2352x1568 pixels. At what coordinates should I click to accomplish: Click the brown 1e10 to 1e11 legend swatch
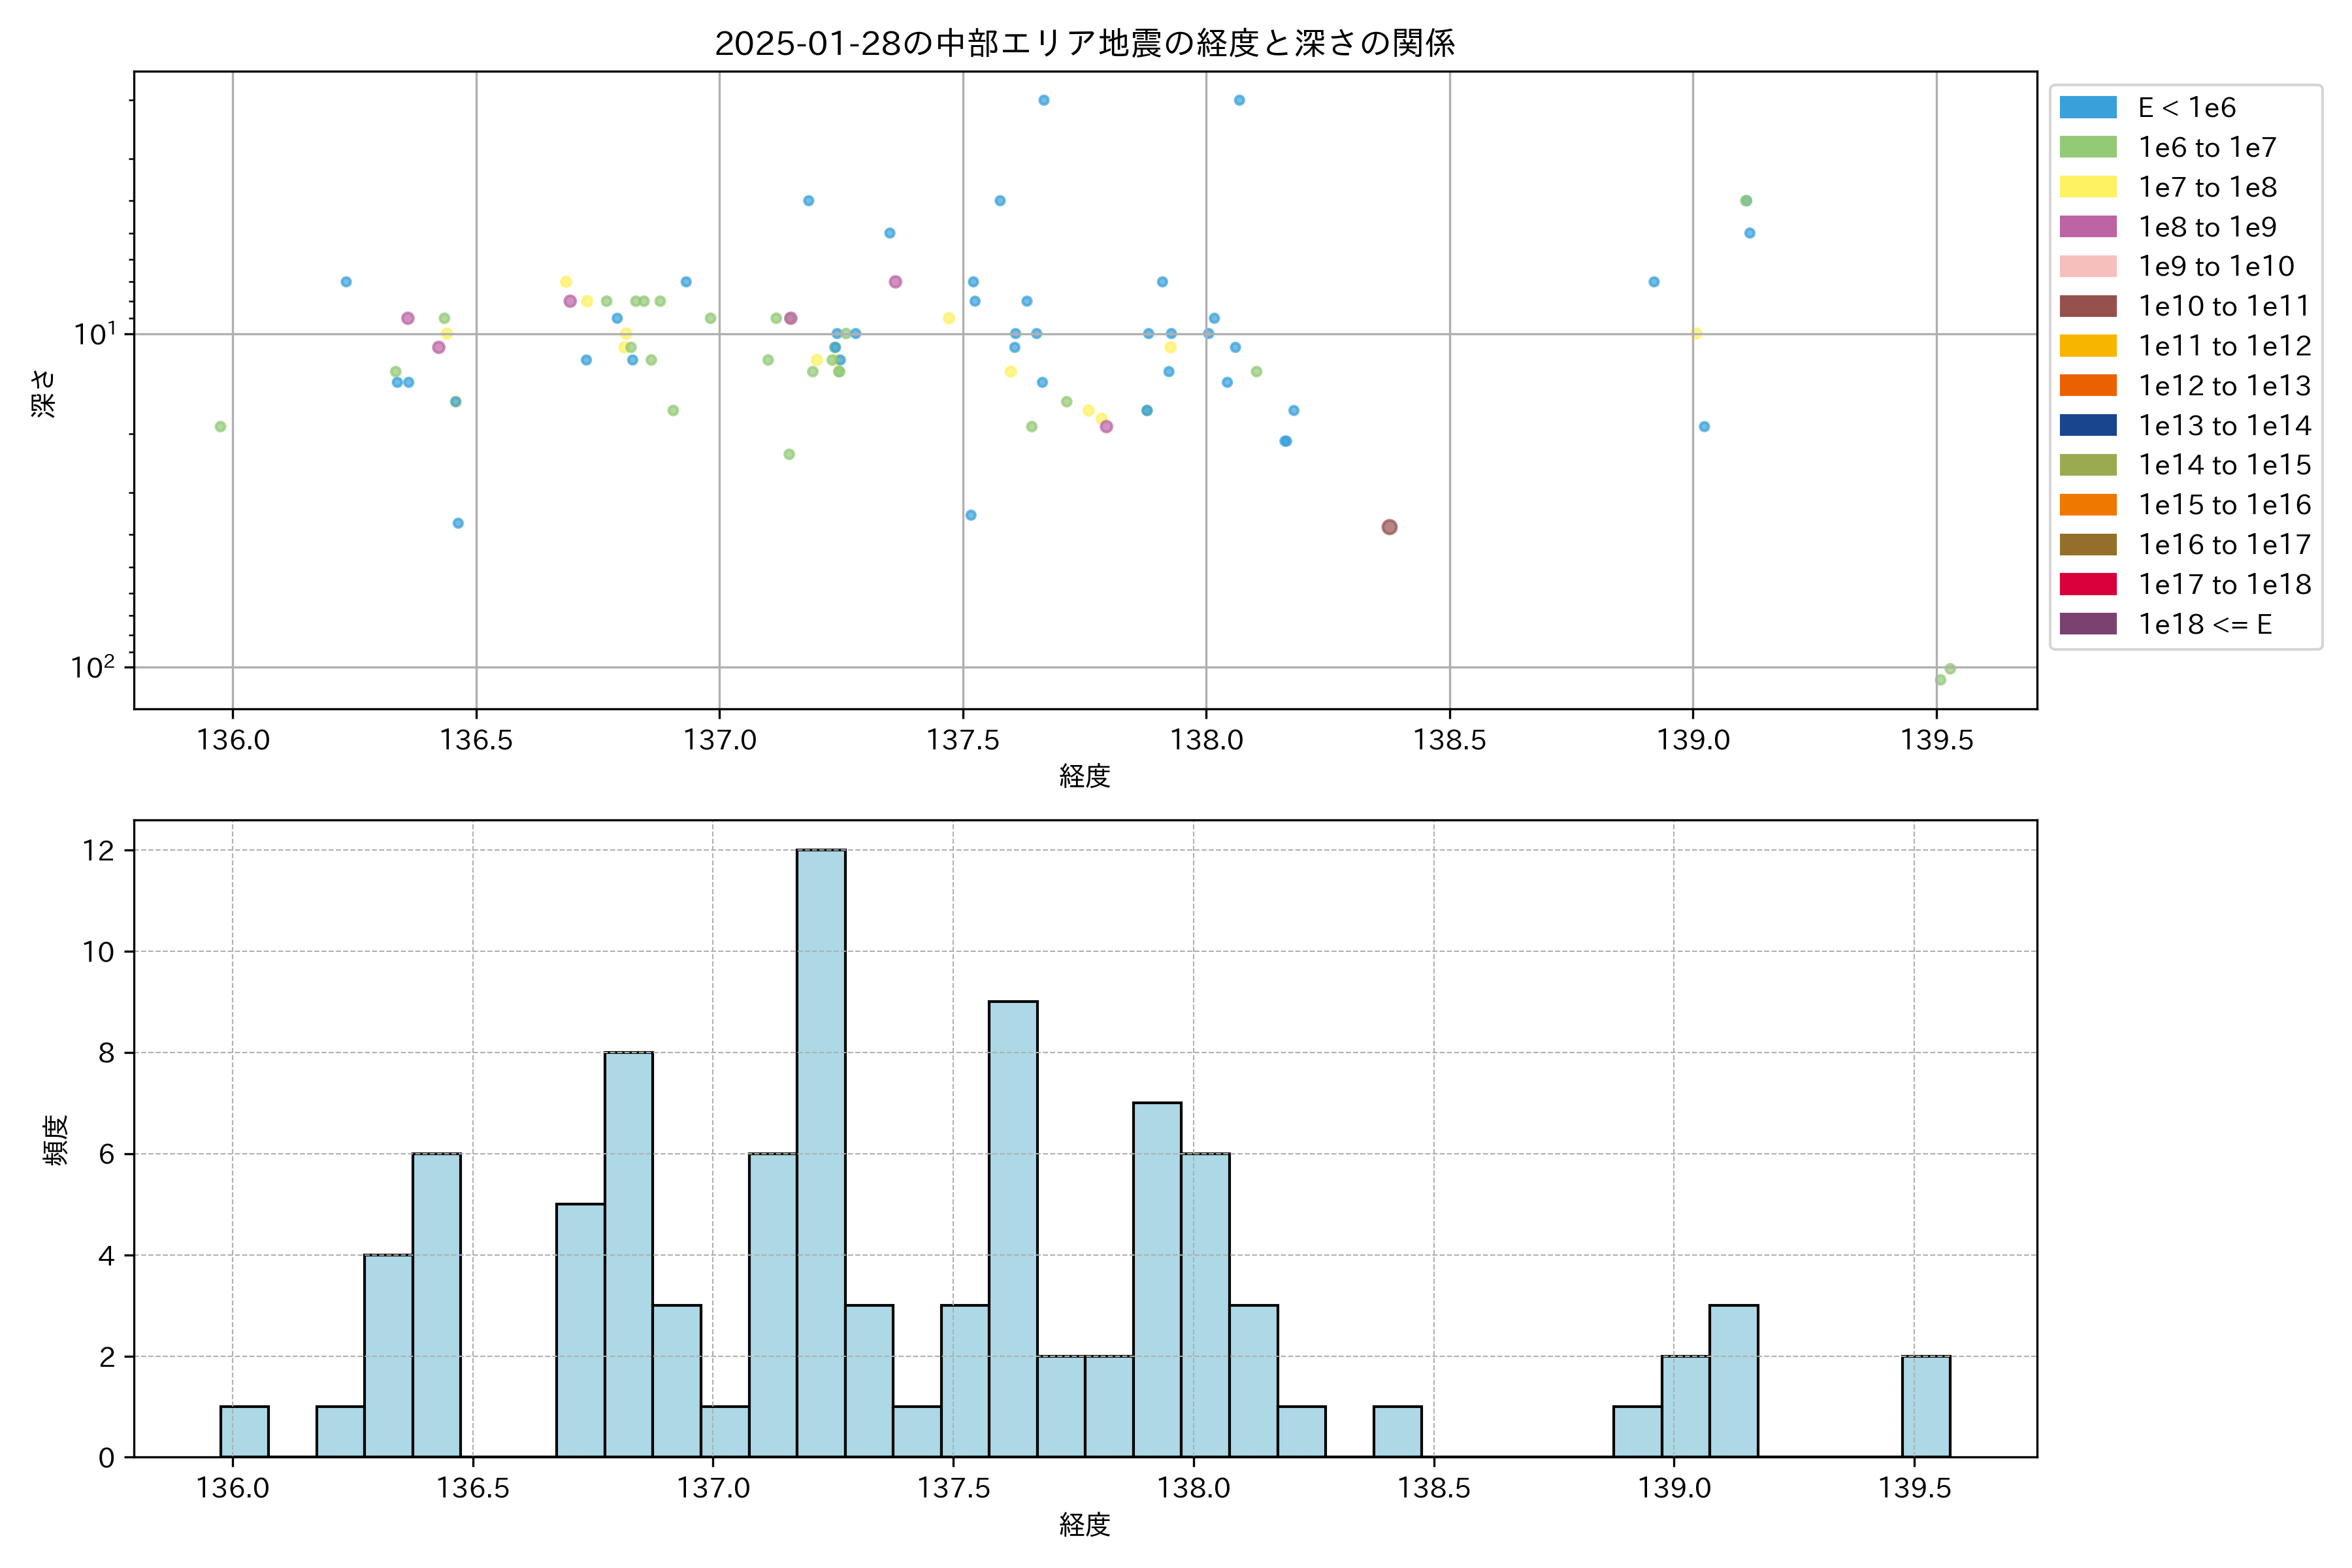pos(2087,306)
